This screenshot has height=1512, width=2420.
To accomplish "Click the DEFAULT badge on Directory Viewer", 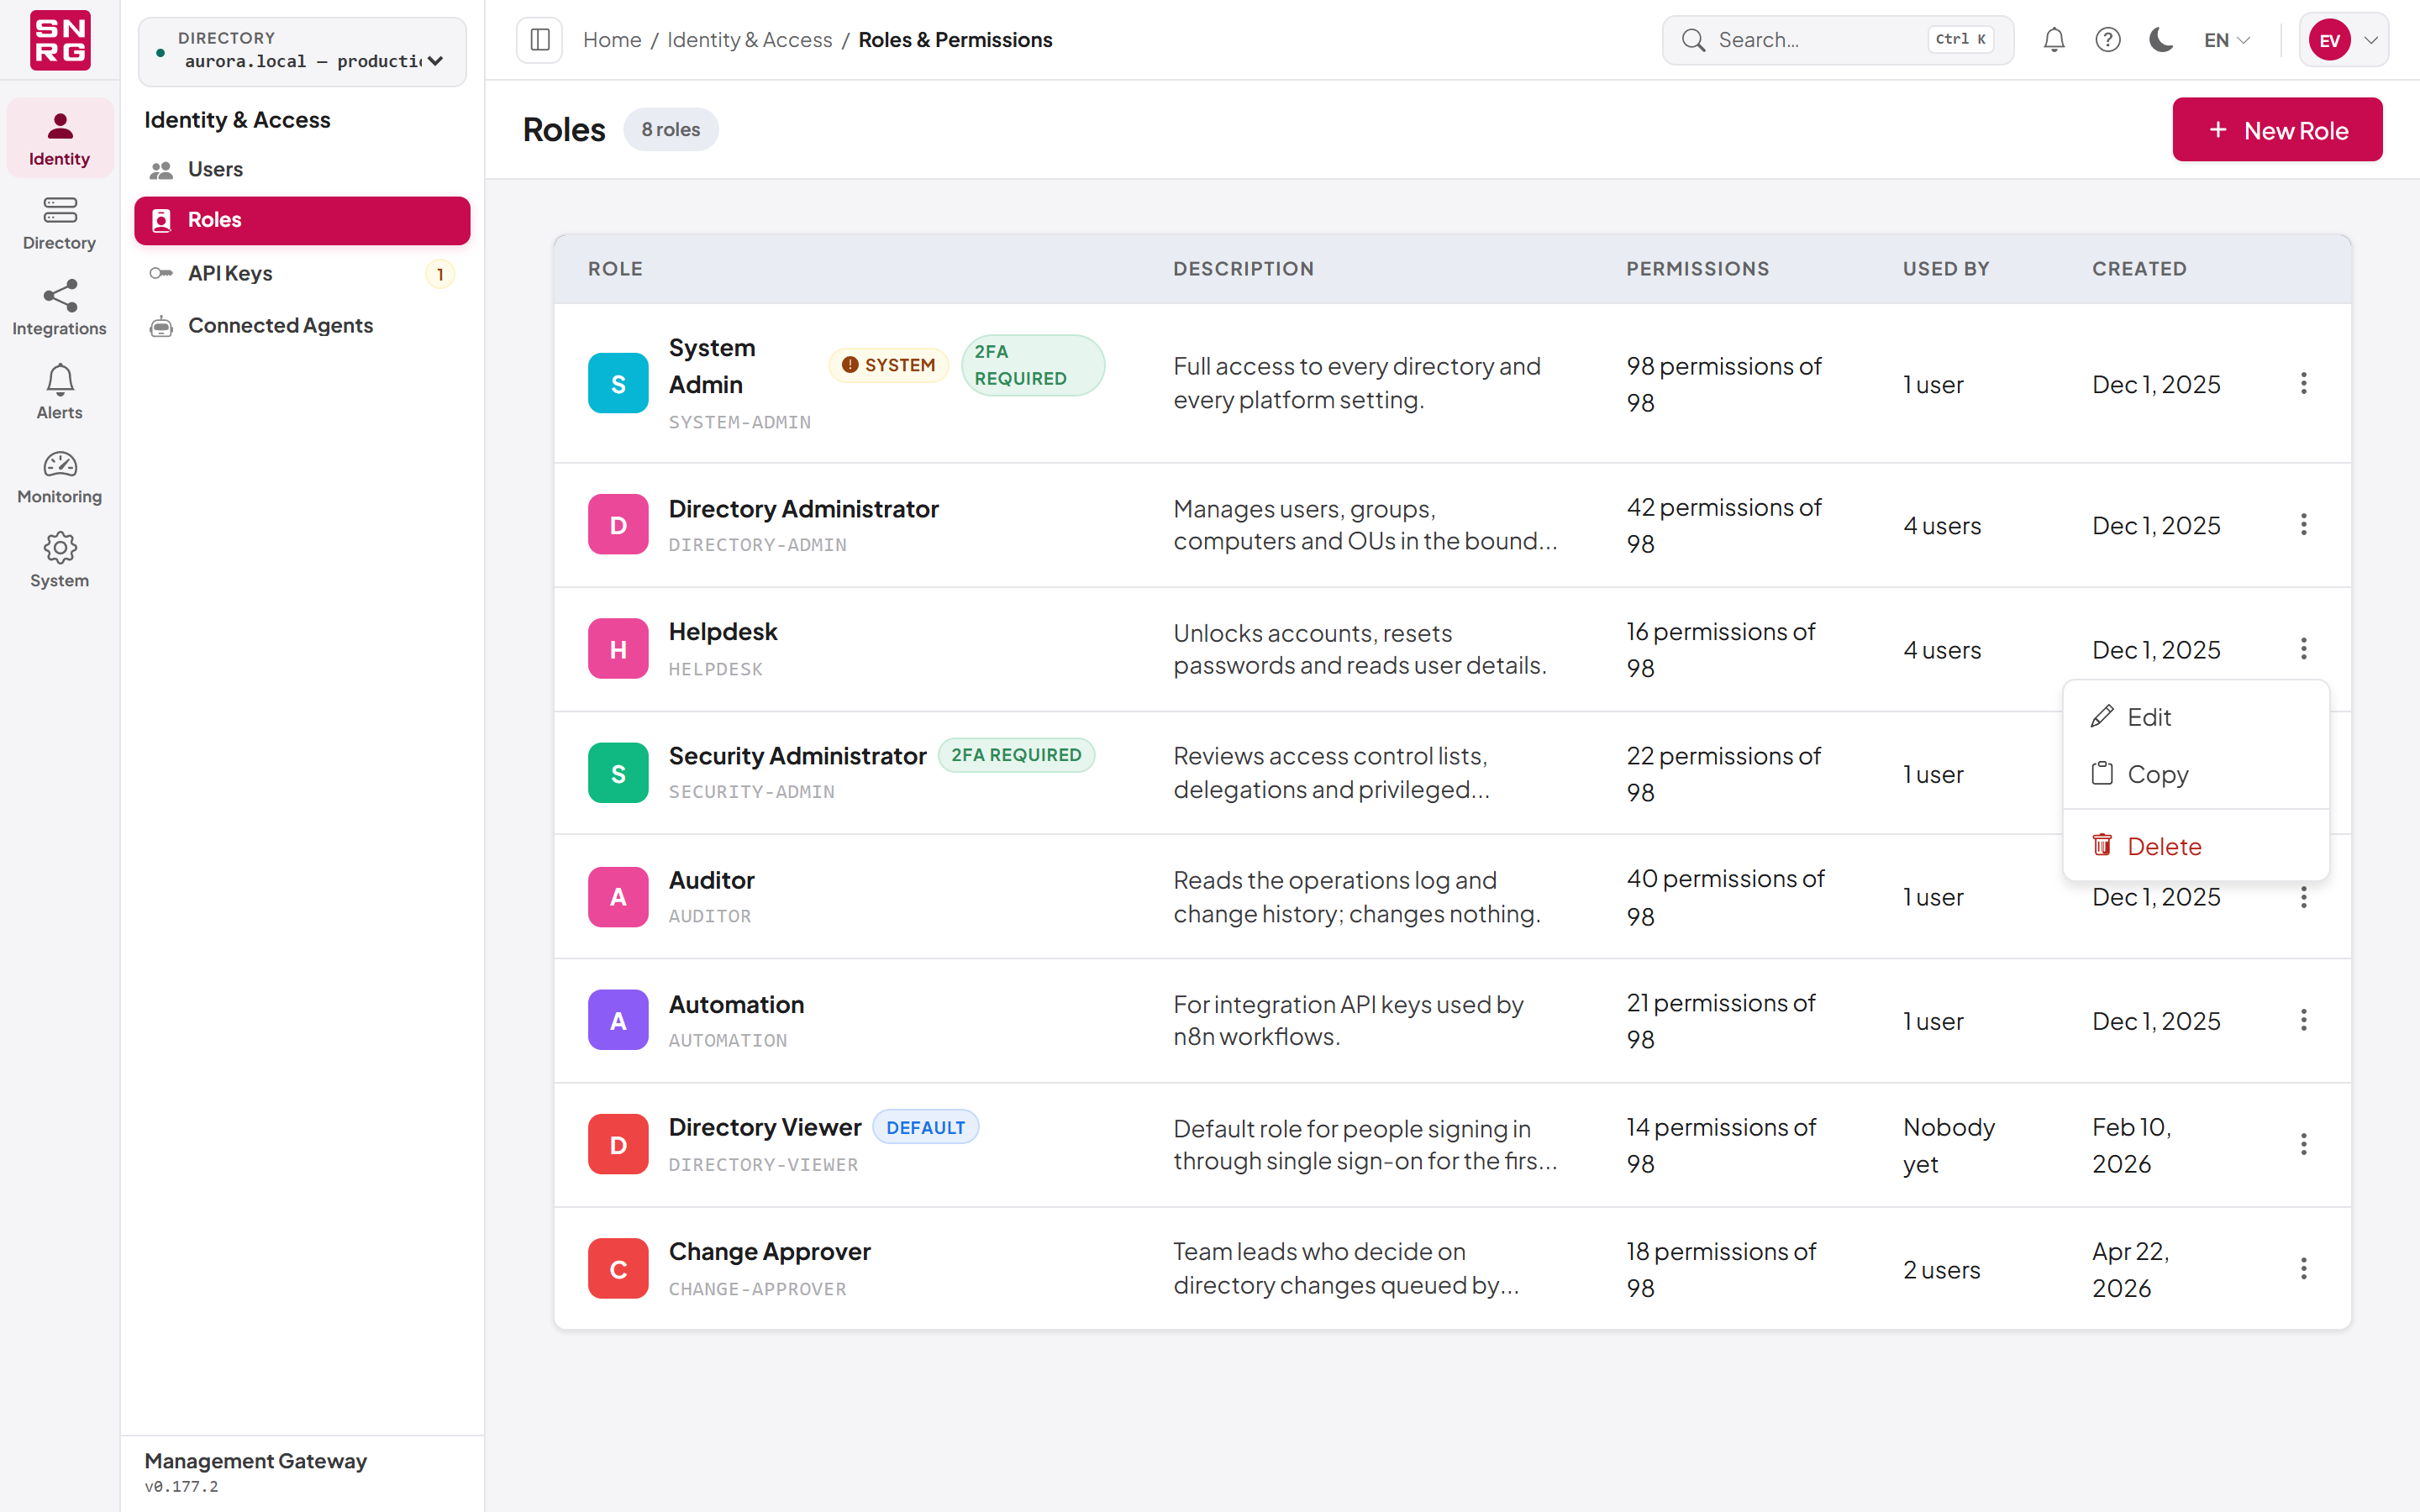I will (925, 1128).
